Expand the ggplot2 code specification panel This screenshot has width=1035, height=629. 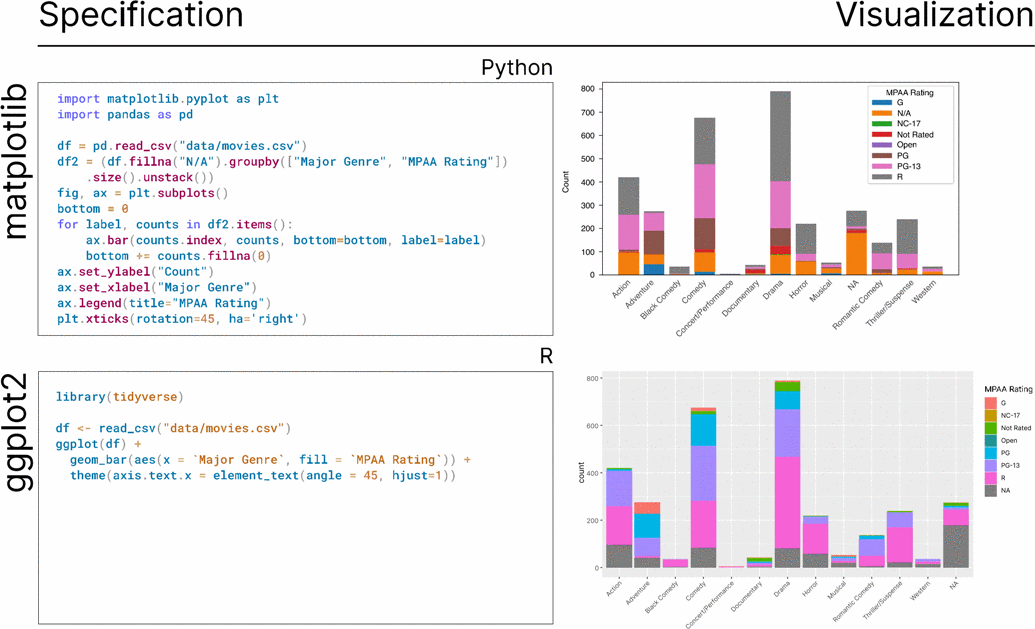(x=295, y=490)
